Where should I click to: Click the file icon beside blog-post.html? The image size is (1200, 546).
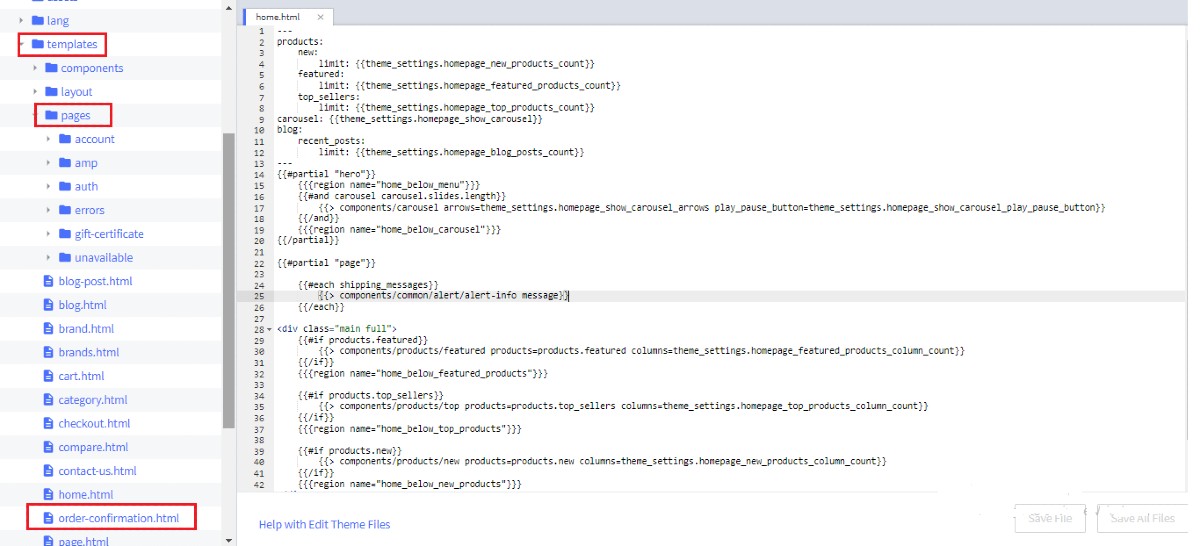tap(48, 281)
